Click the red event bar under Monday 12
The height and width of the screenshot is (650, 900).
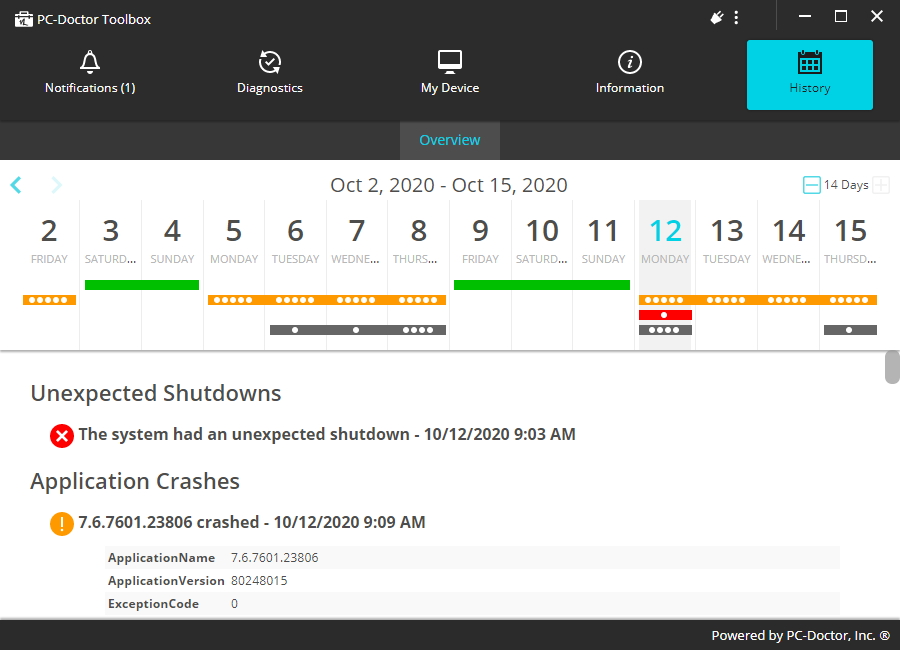[665, 315]
